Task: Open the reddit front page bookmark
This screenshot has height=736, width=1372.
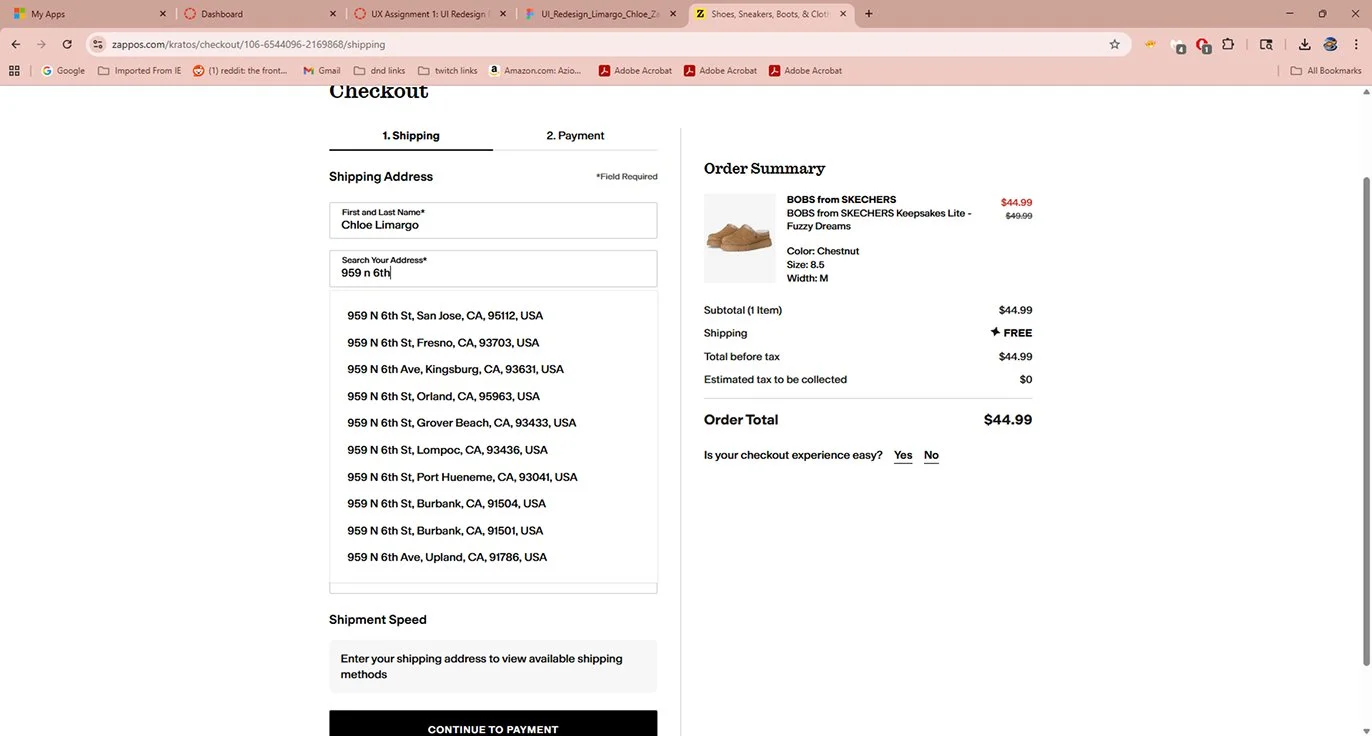Action: [240, 71]
